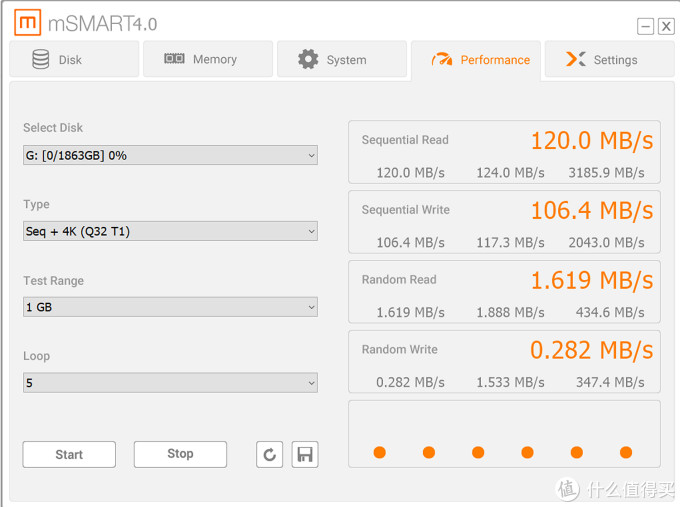The width and height of the screenshot is (680, 507).
Task: Click the Disk tab database icon
Action: pyautogui.click(x=41, y=59)
